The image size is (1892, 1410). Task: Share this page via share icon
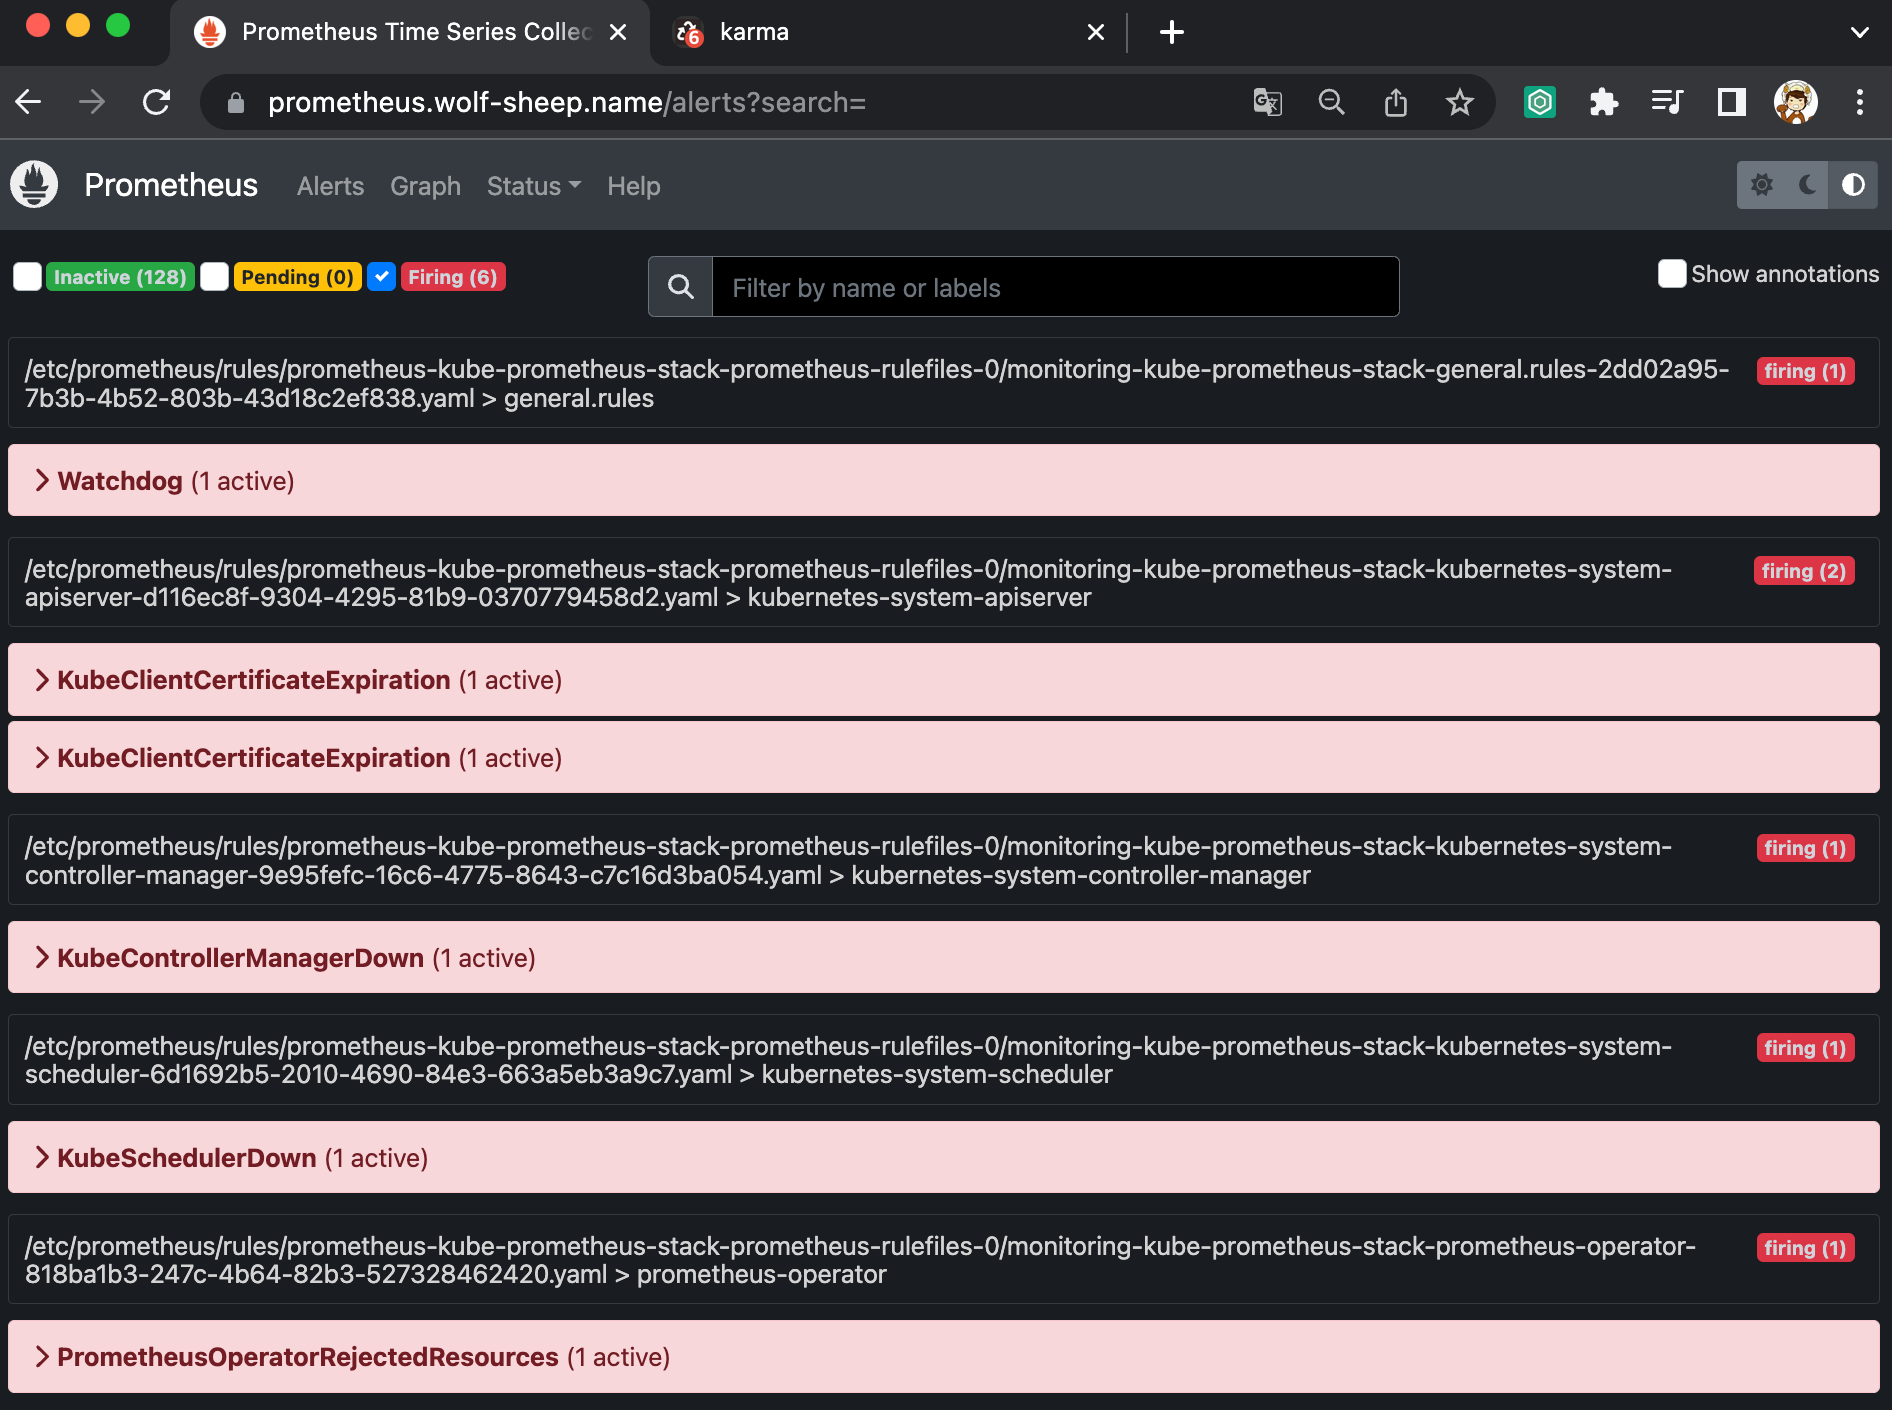point(1396,102)
